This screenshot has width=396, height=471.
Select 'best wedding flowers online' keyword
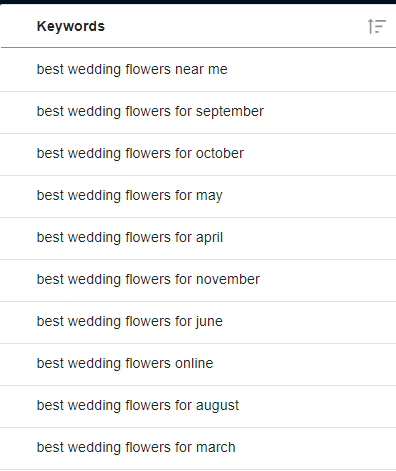[125, 364]
